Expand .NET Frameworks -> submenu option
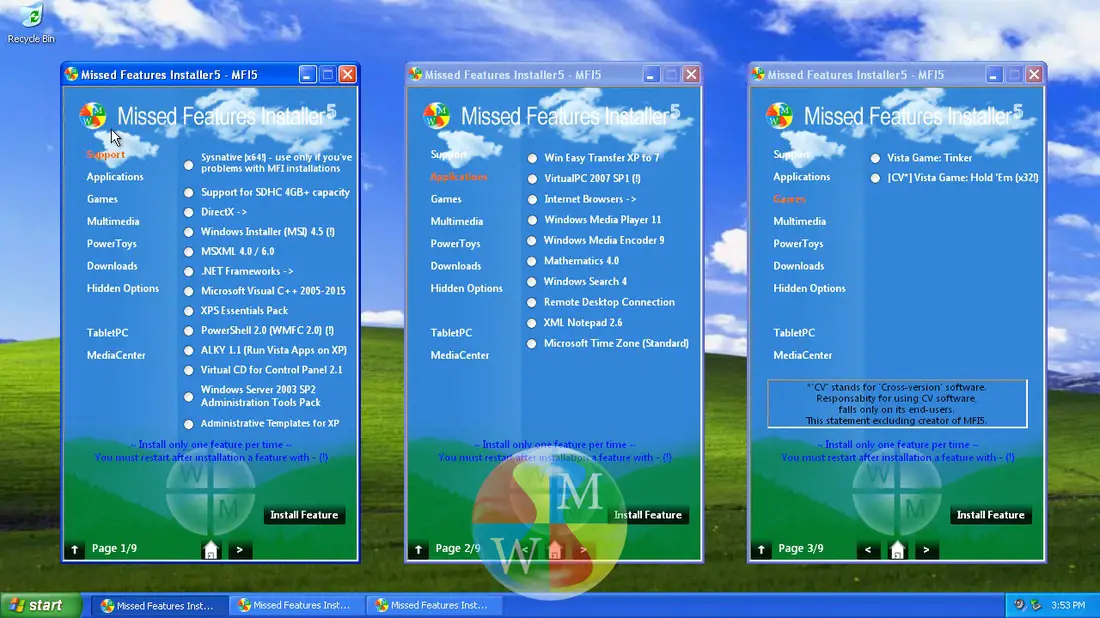This screenshot has width=1100, height=618. (x=189, y=271)
